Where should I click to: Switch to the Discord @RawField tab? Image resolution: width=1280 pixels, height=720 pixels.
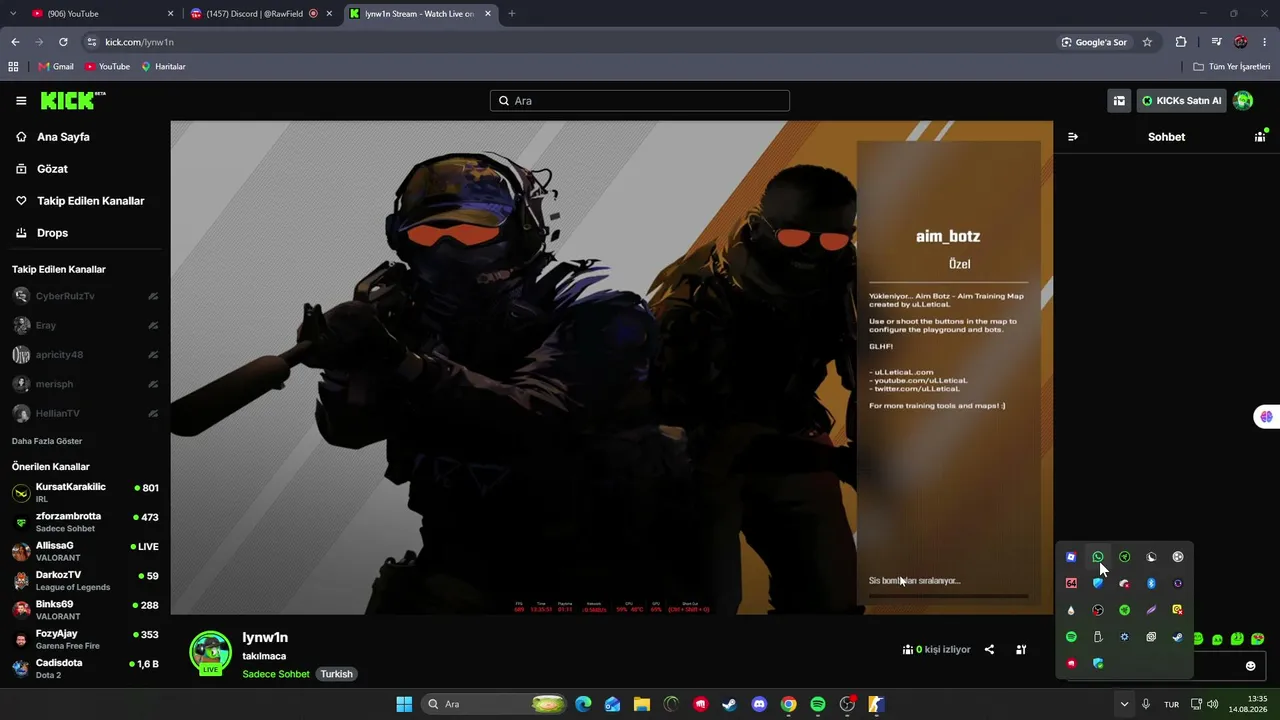coord(262,14)
